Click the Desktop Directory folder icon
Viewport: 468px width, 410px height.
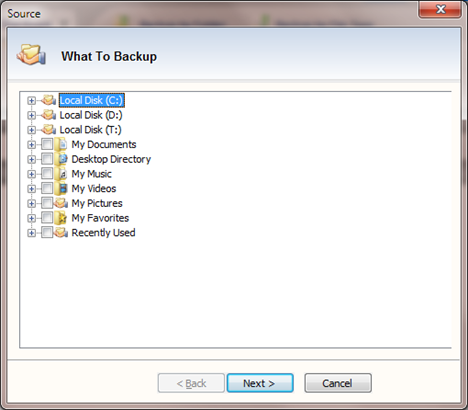61,159
